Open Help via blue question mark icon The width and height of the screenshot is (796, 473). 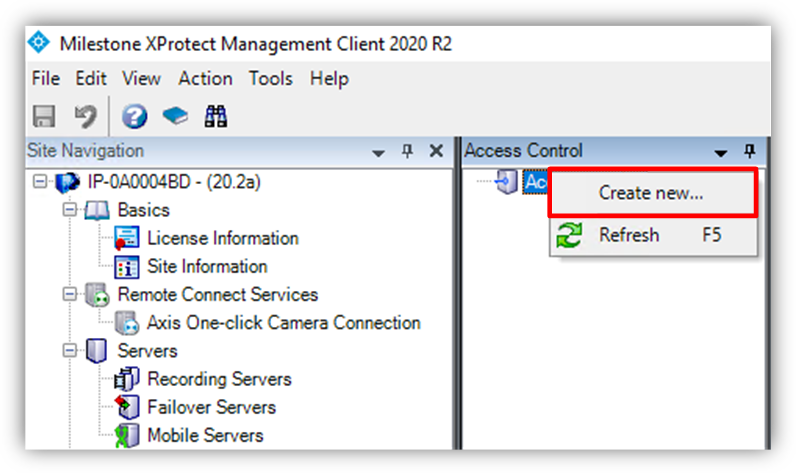(x=135, y=116)
